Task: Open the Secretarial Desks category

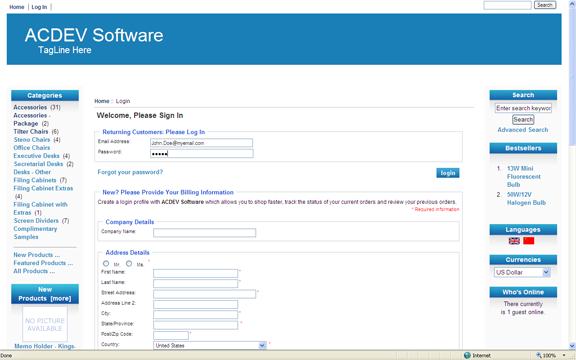Action: (x=38, y=164)
